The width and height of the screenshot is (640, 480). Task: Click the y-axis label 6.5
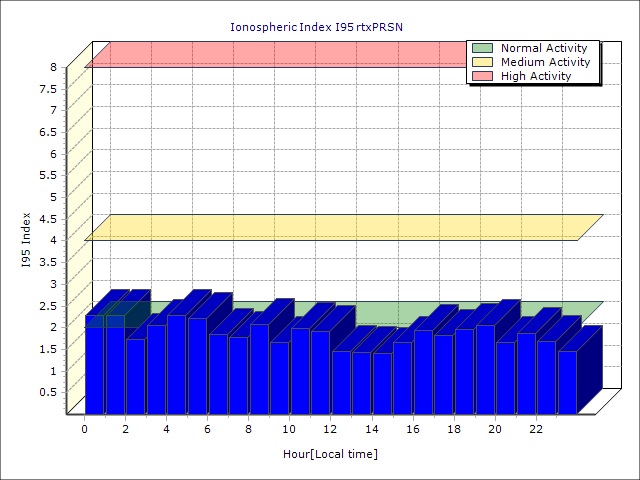(49, 132)
